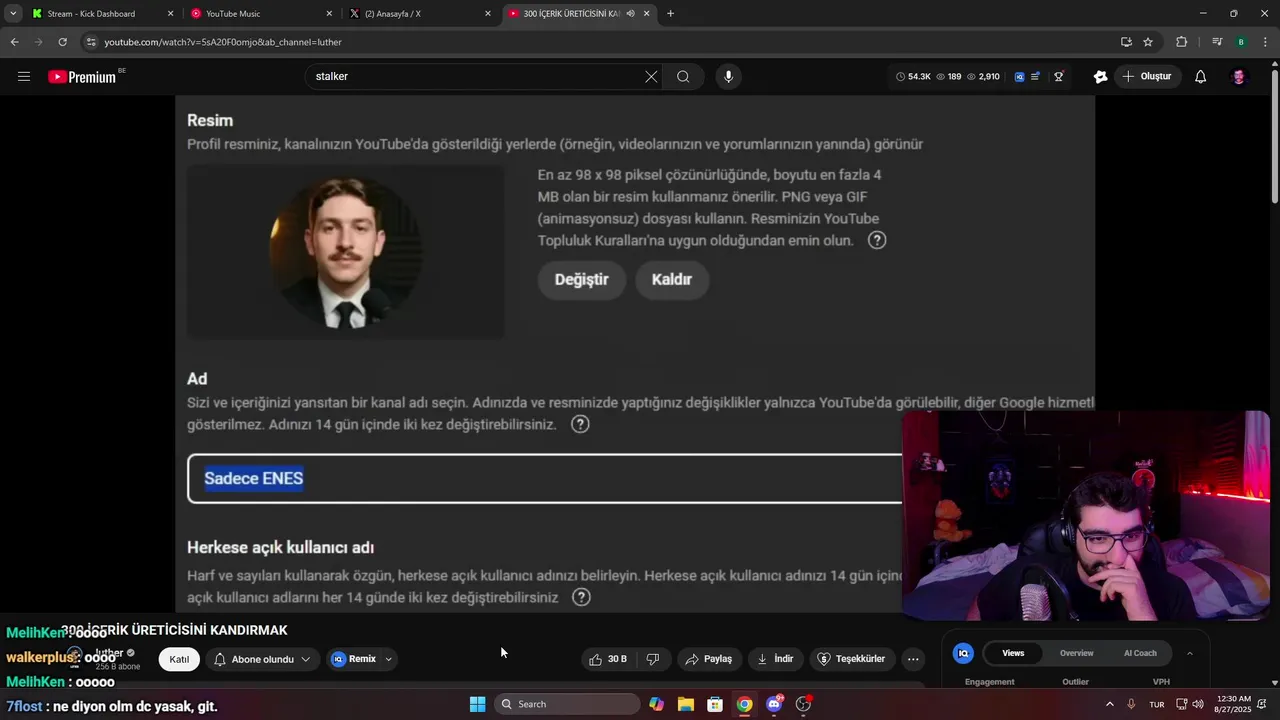Share the video with Paylaş

(709, 659)
